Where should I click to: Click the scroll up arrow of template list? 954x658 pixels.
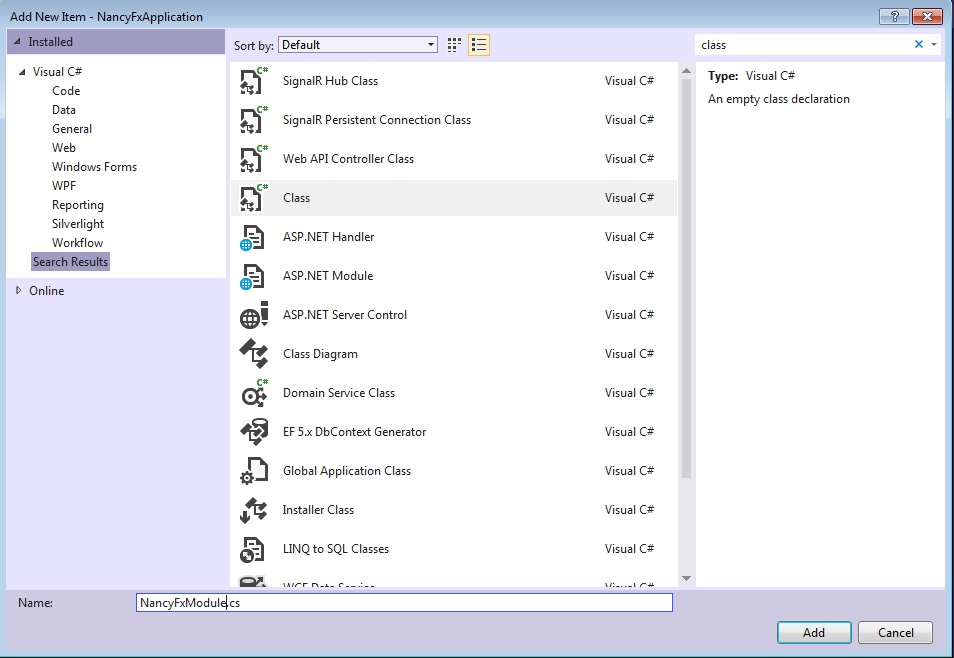coord(686,71)
